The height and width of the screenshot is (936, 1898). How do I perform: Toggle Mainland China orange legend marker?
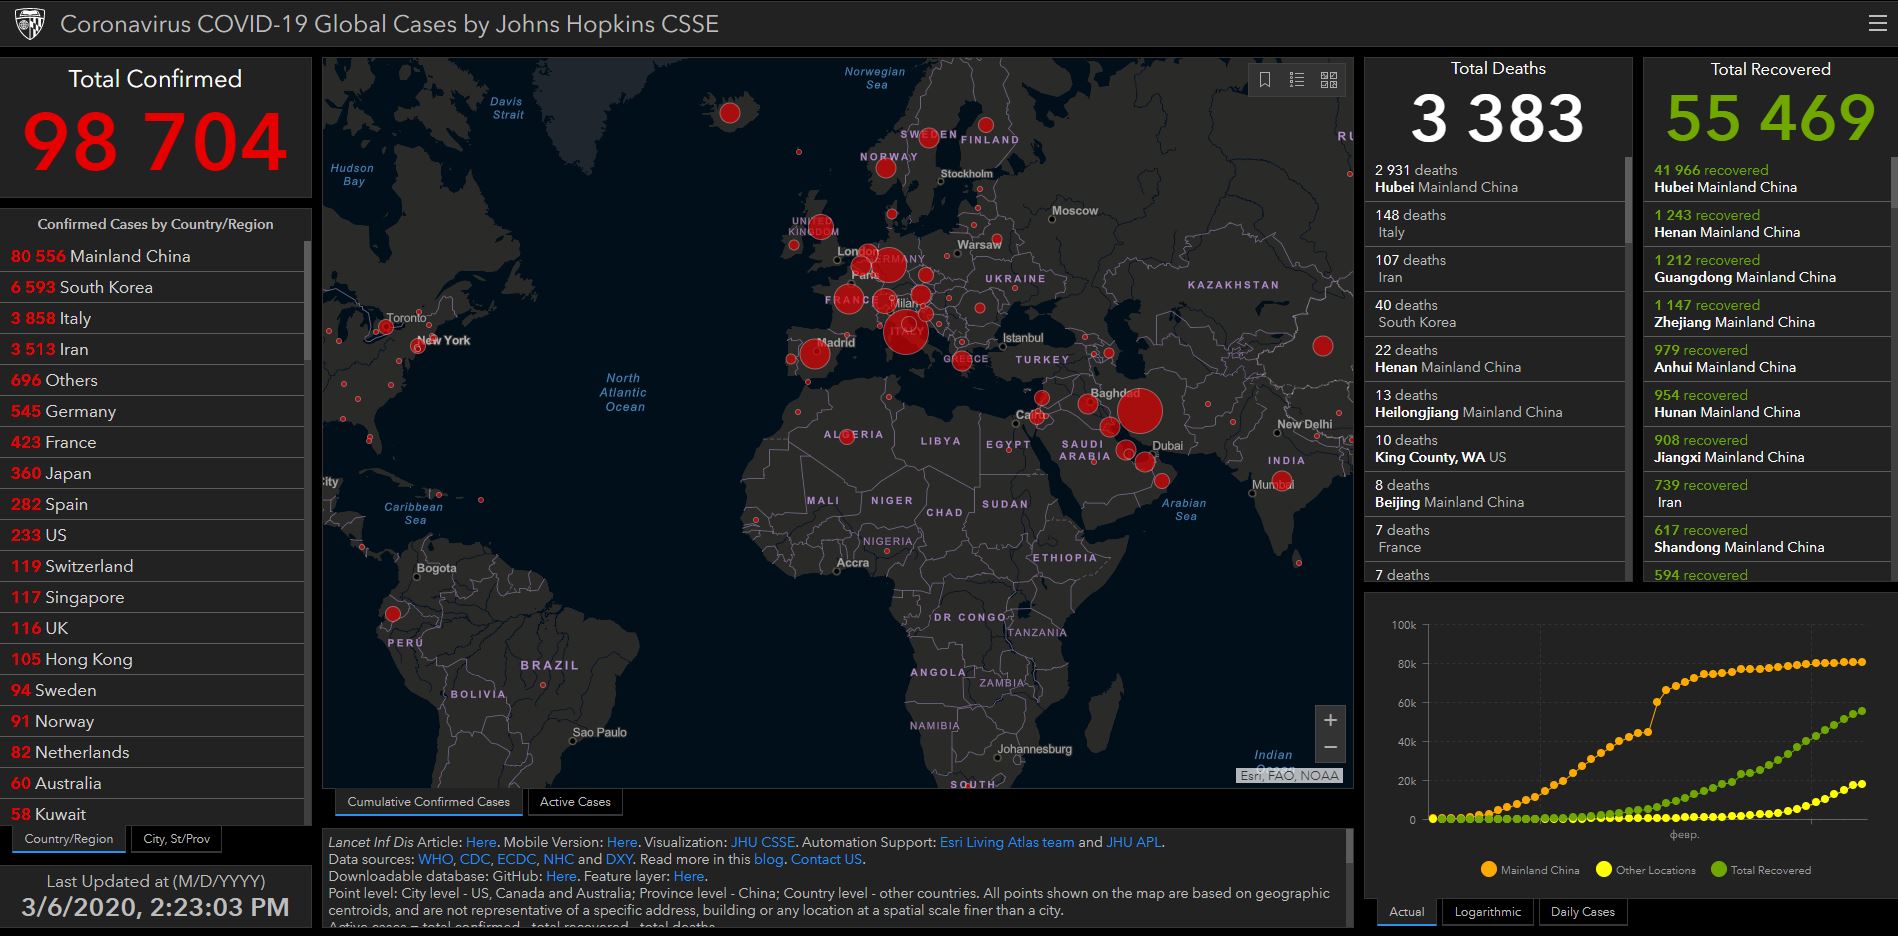click(1489, 870)
